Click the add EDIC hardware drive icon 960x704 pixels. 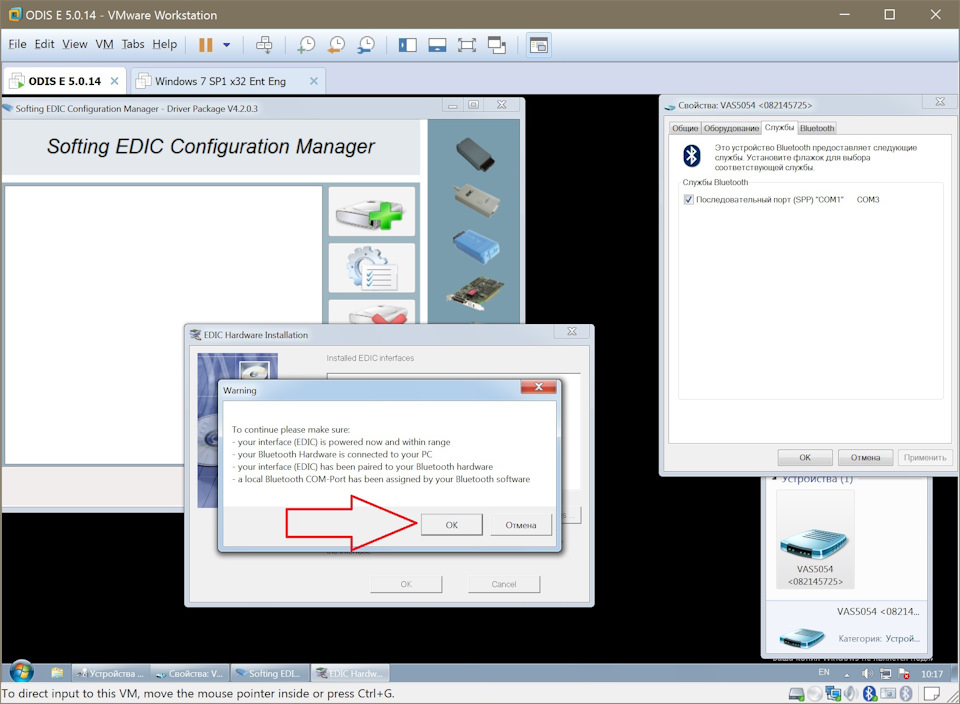[372, 212]
